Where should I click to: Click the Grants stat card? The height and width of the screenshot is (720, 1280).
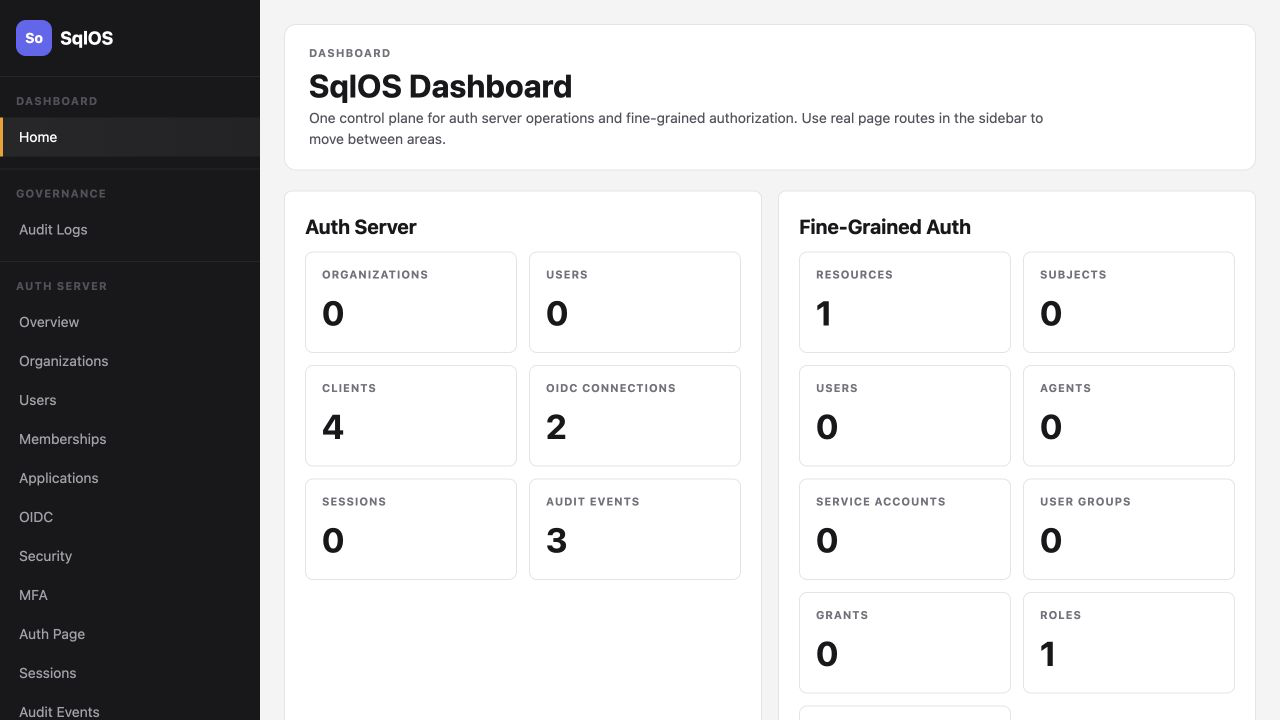point(905,643)
